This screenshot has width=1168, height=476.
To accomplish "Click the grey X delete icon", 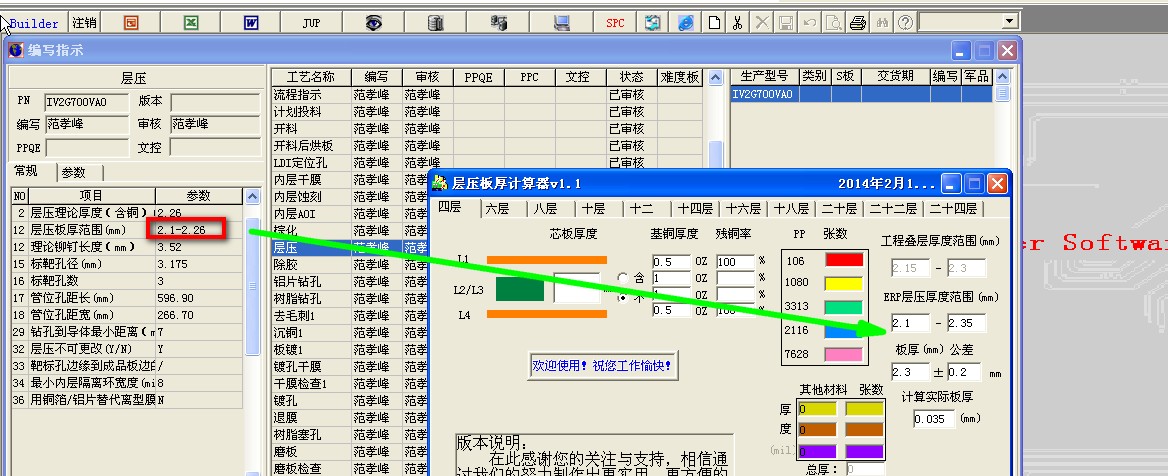I will [761, 23].
